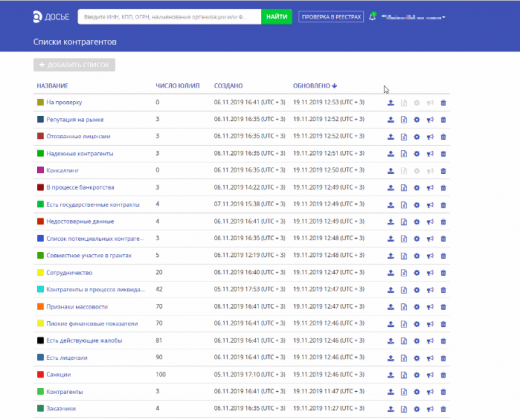Click the Списки контрагентов page title

75,42
